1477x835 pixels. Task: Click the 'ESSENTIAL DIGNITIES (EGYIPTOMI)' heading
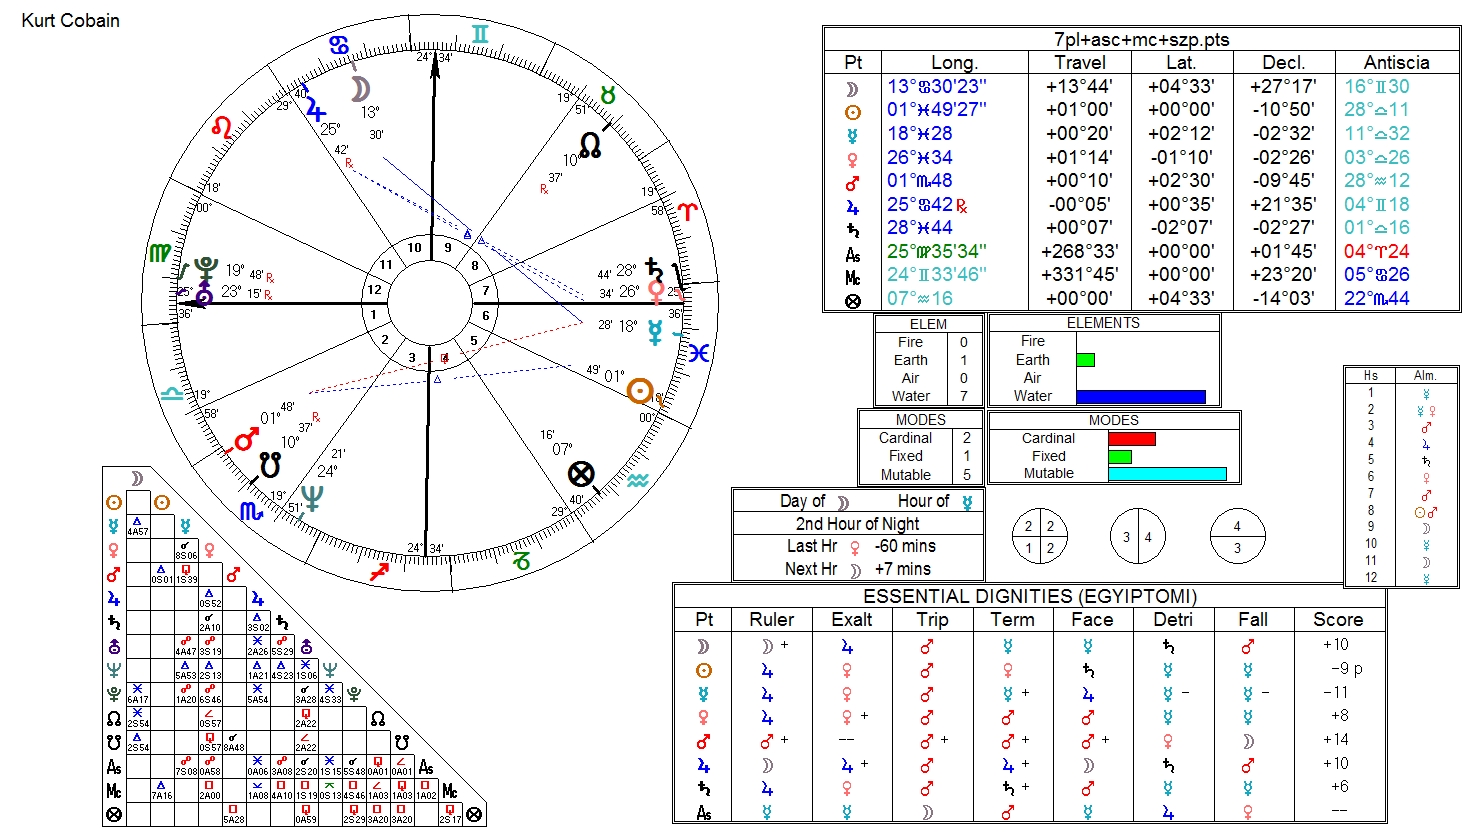pos(1030,596)
